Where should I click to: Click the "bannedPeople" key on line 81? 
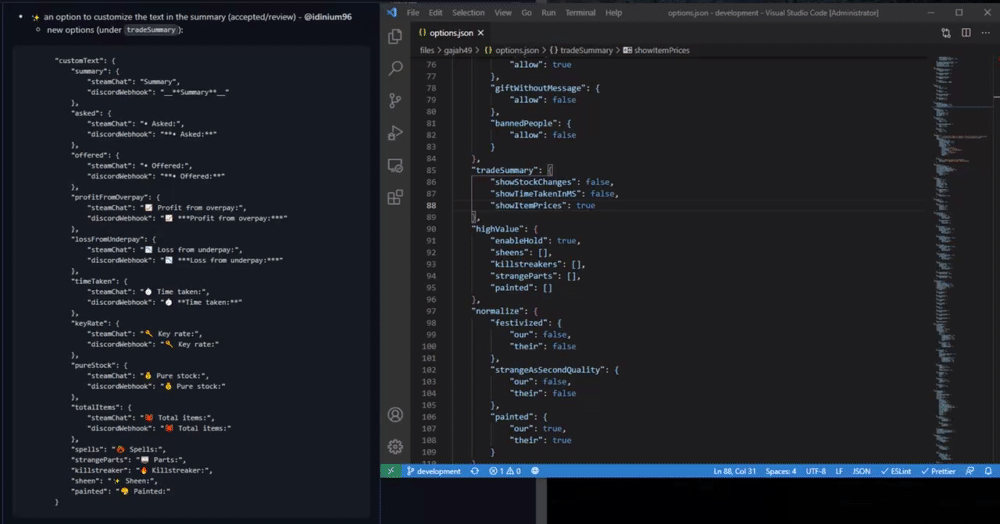(x=524, y=124)
